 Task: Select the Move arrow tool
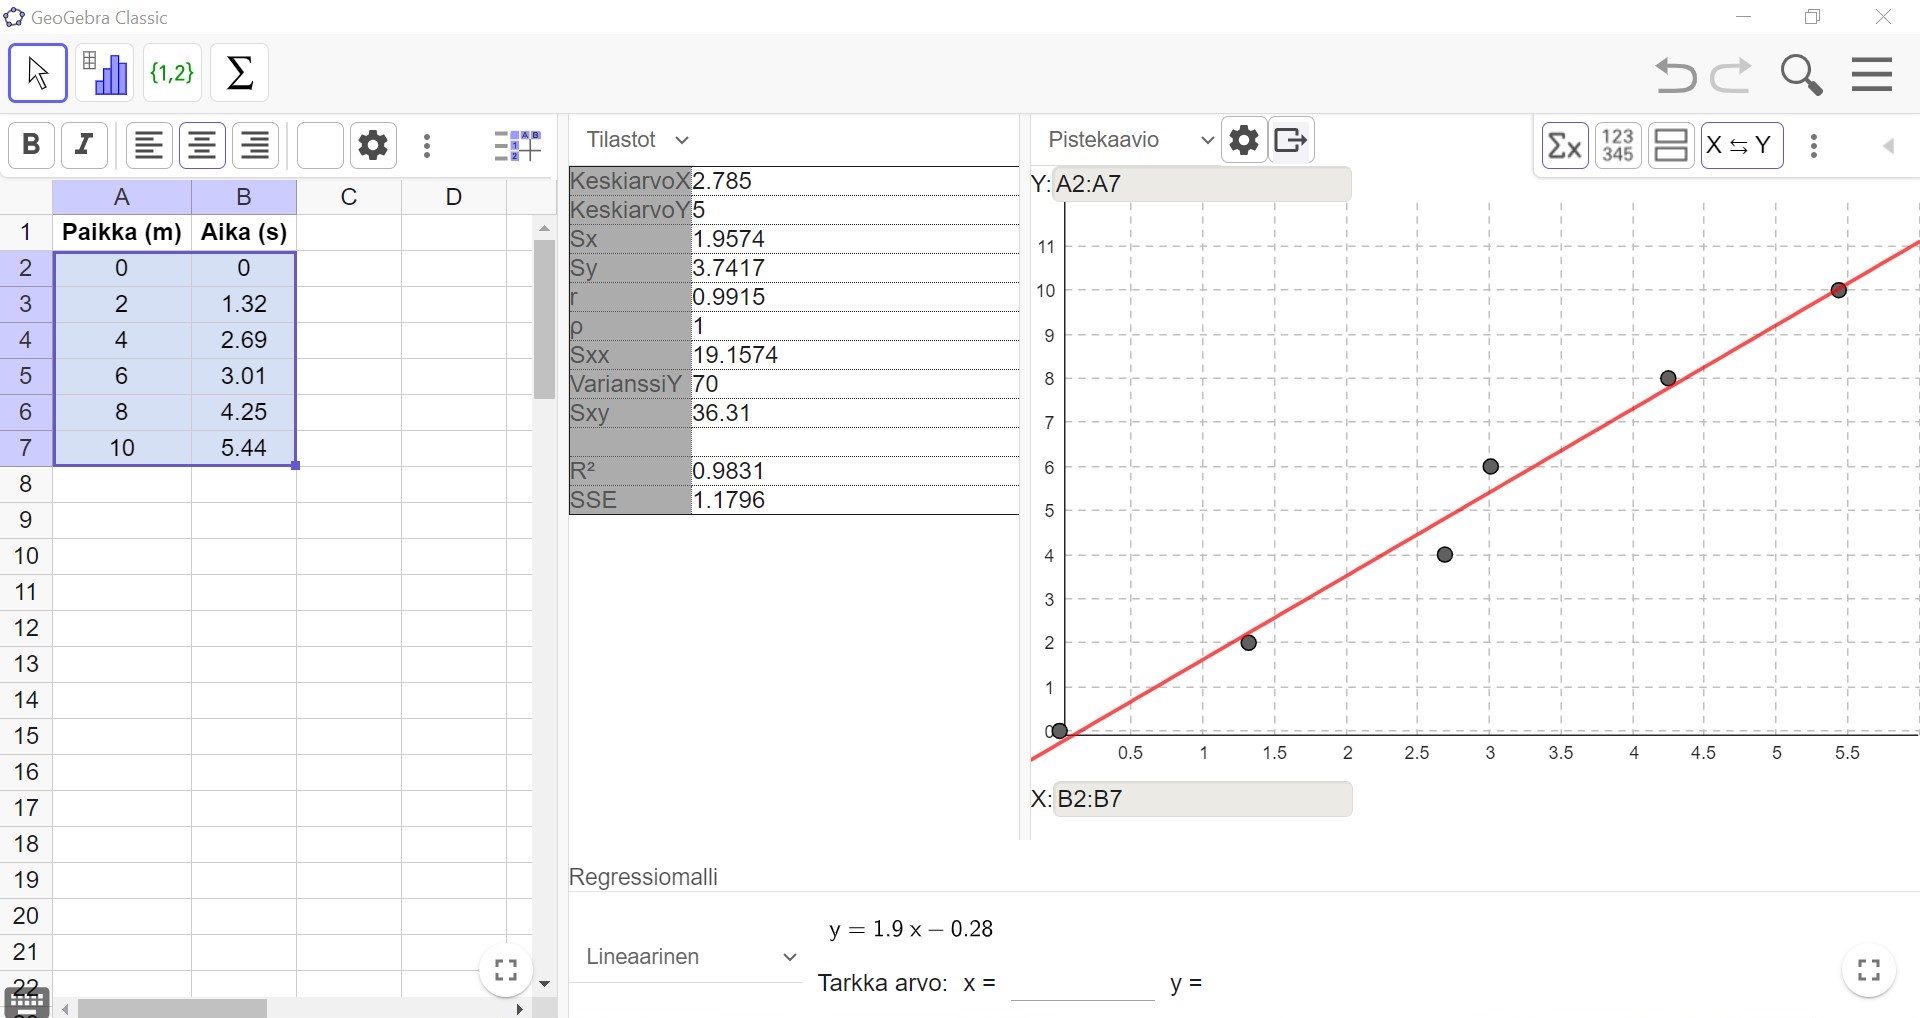(x=38, y=73)
